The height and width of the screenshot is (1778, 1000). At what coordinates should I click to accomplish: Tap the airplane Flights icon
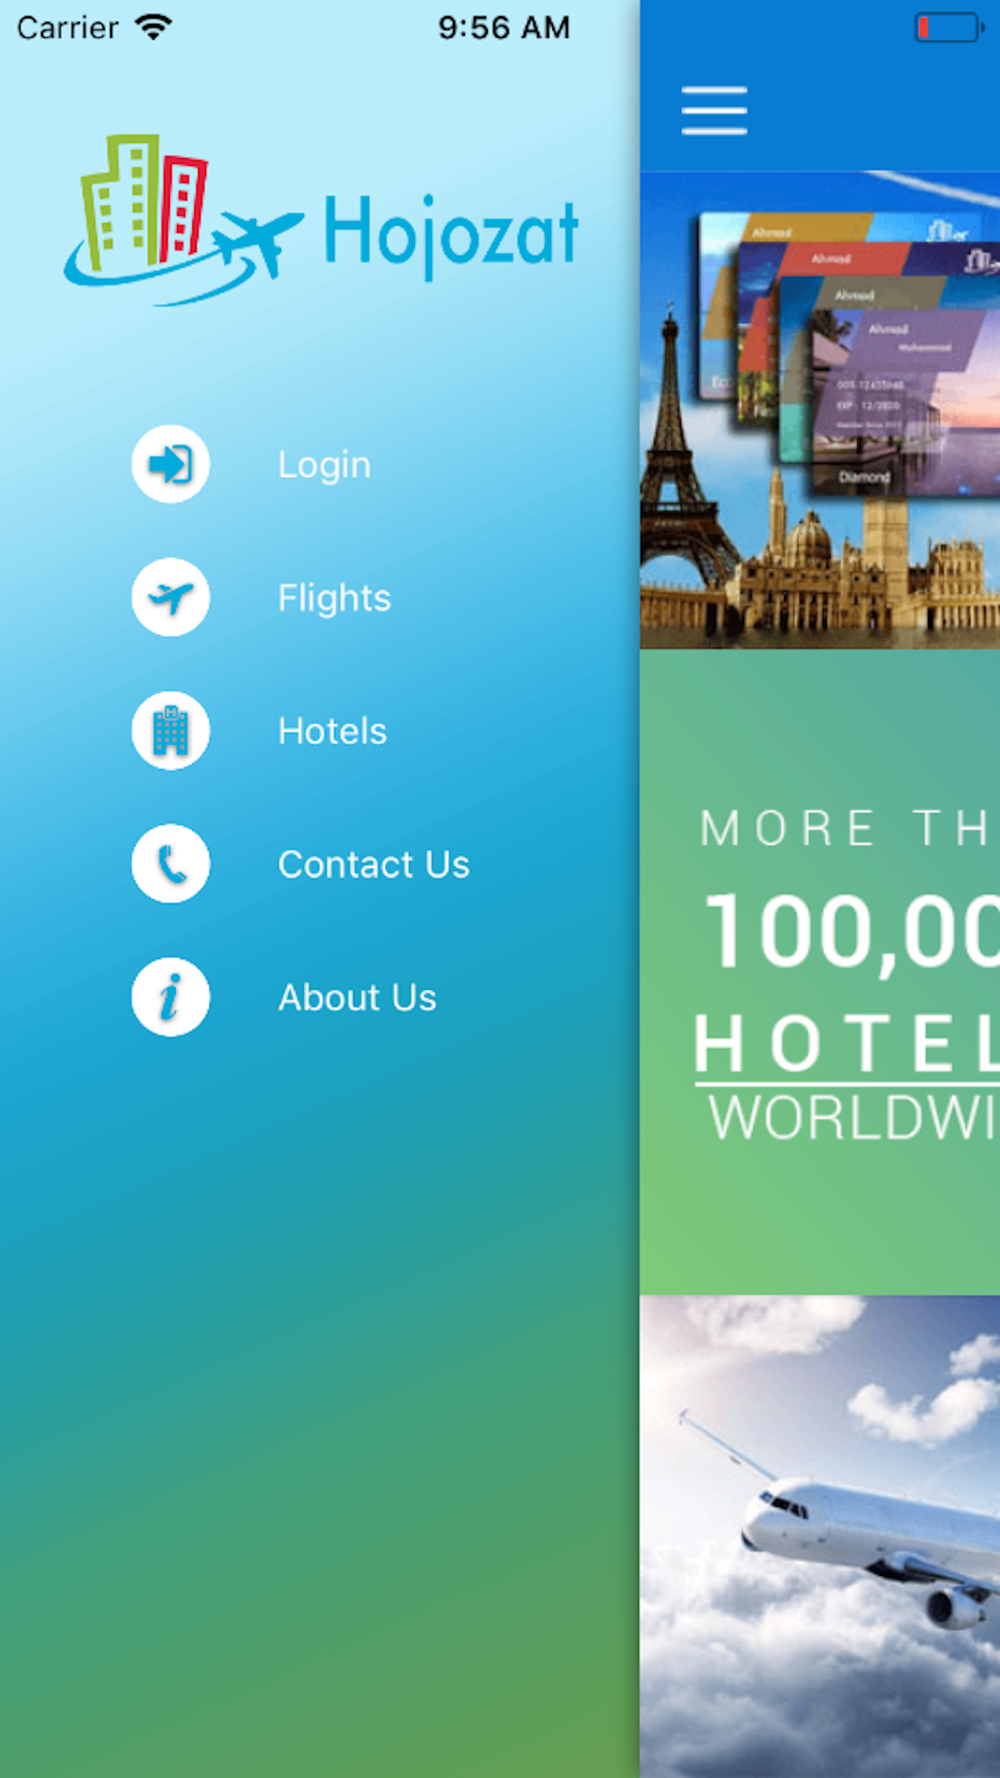coord(171,597)
